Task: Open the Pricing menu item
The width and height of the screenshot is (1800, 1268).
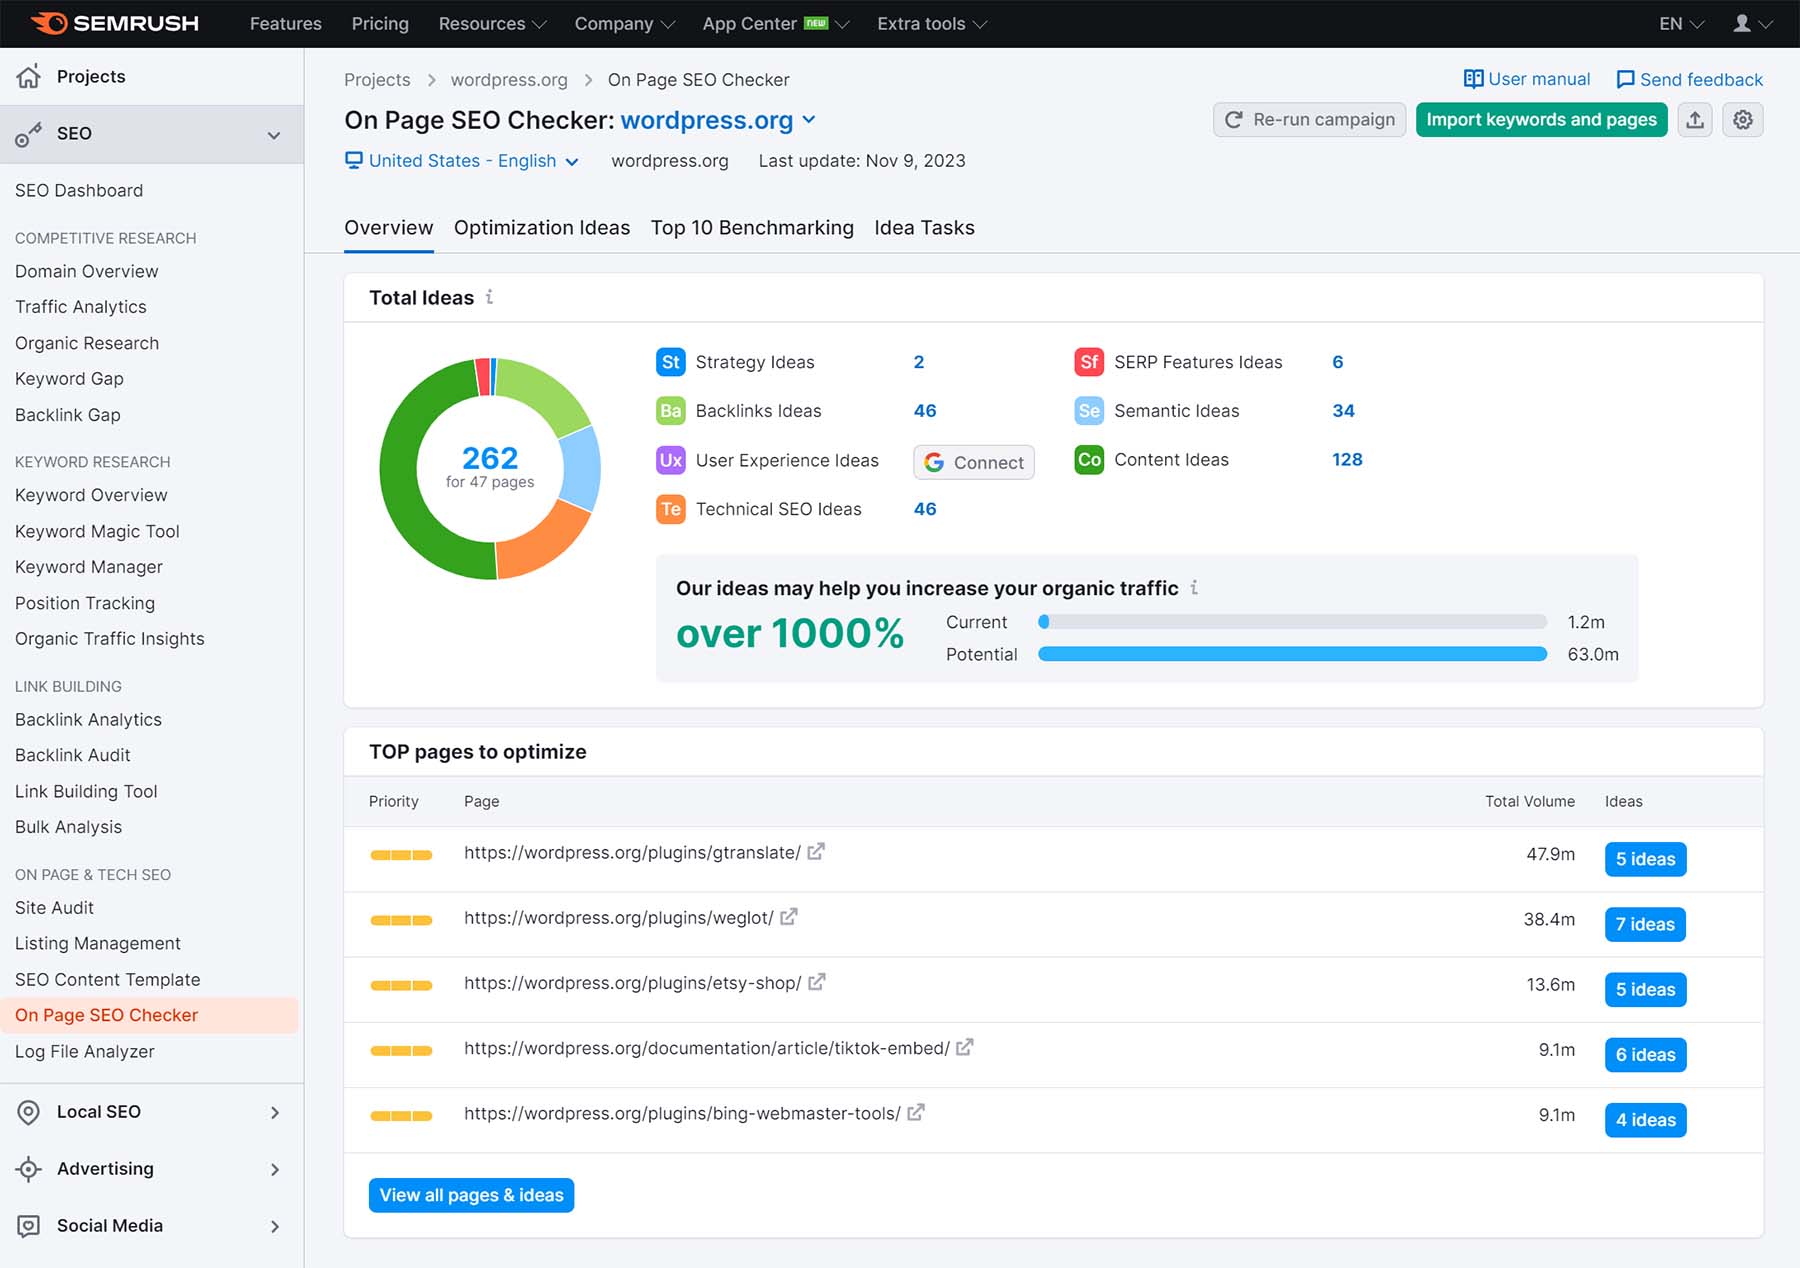Action: pos(380,23)
